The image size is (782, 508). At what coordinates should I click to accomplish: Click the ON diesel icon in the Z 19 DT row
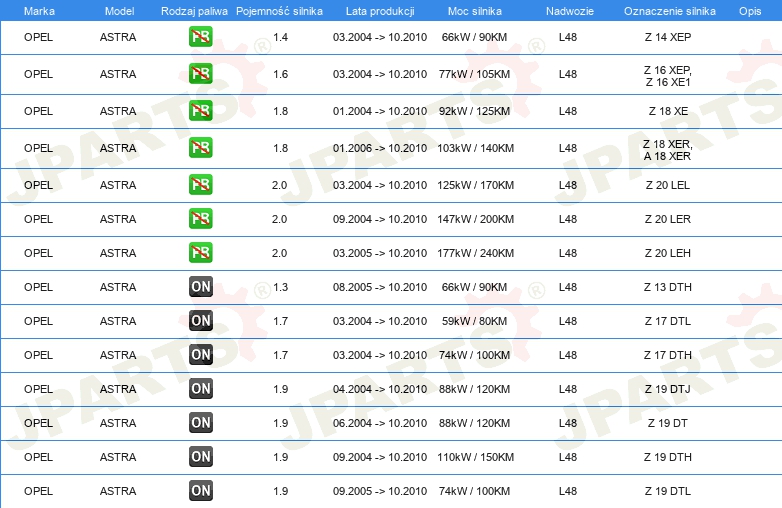(x=200, y=423)
